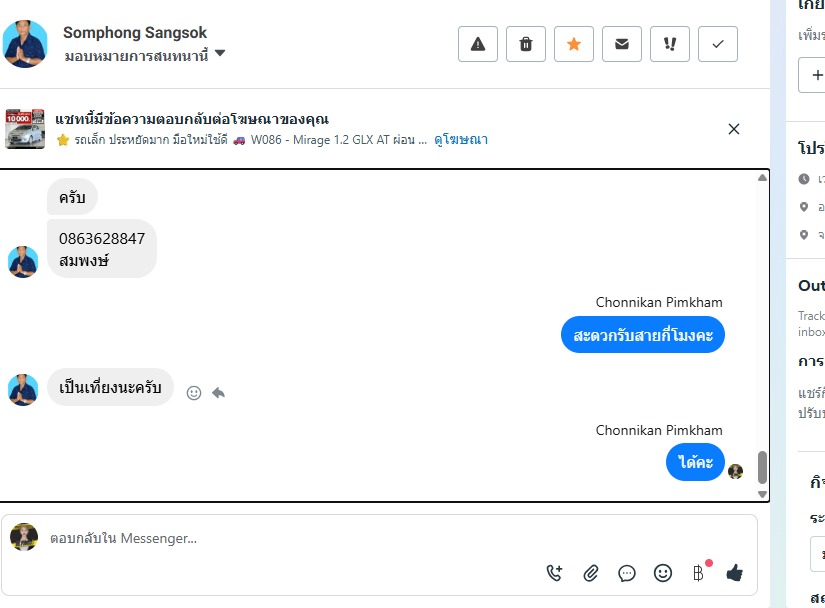Mark conversation unread with envelope icon
825x608 pixels.
(x=622, y=44)
